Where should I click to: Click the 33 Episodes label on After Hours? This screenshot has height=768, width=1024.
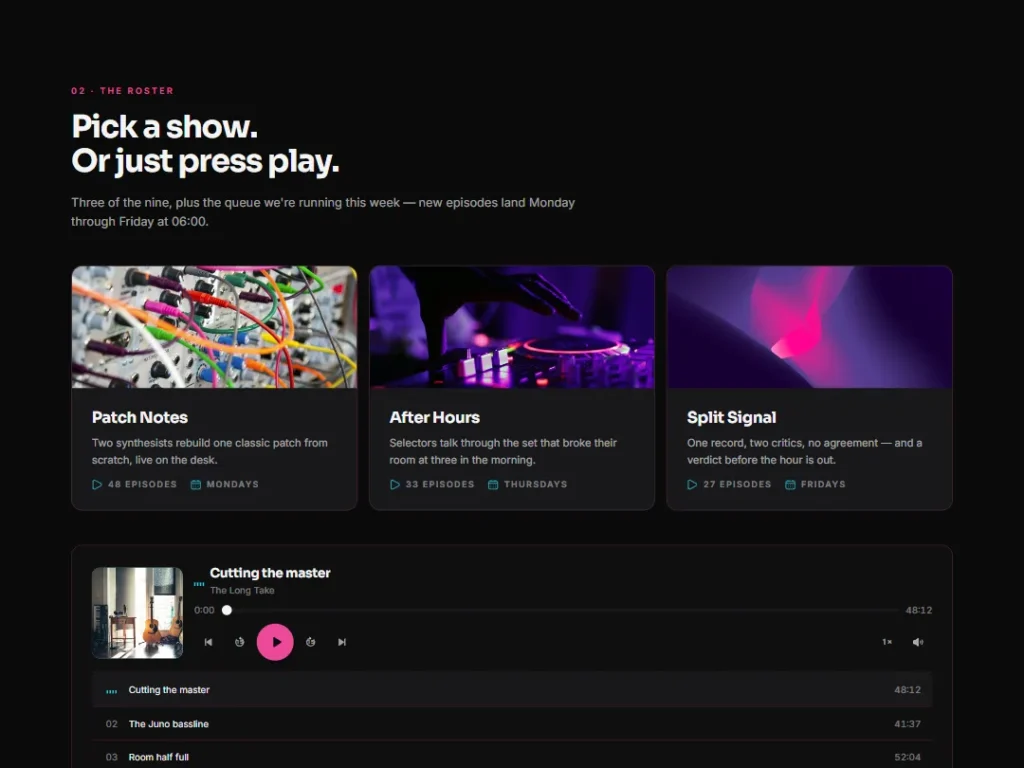440,485
